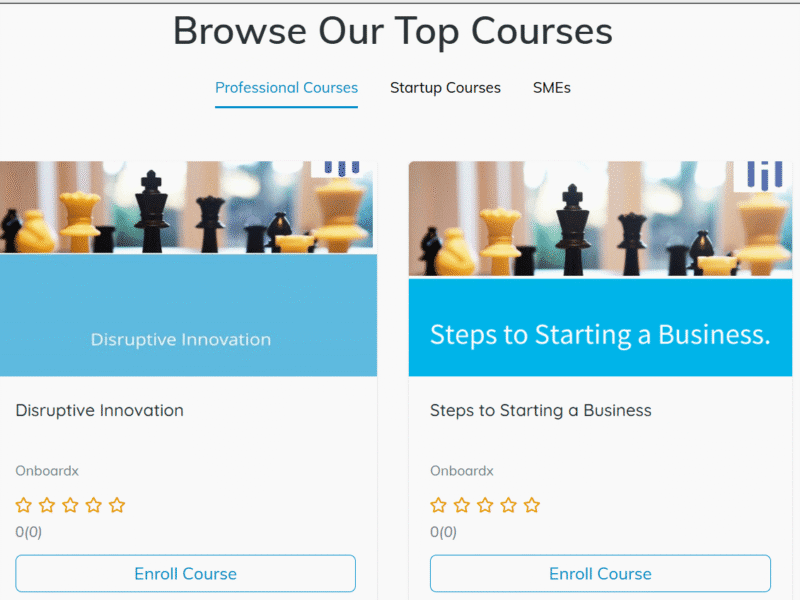Enroll in Steps to Starting a Business course

(601, 573)
